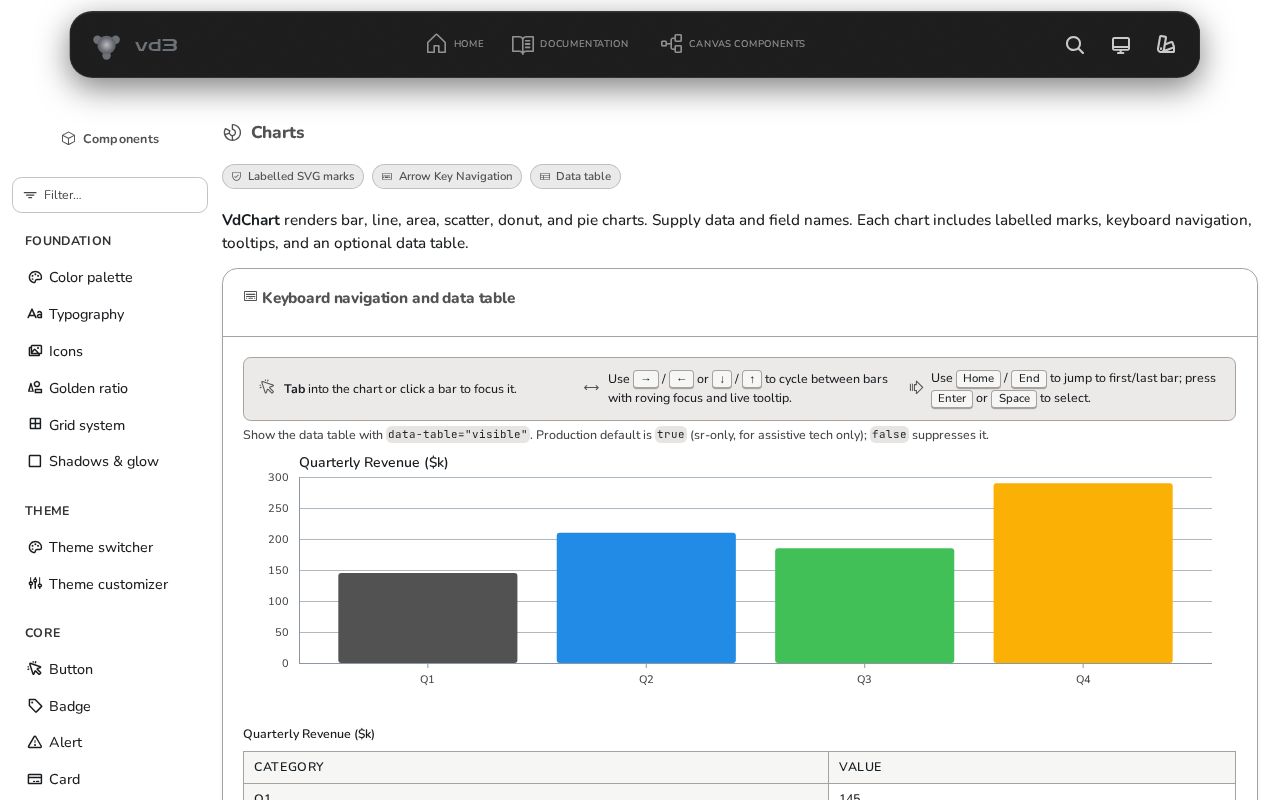
Task: Click the blue Q2 bar
Action: click(x=646, y=598)
